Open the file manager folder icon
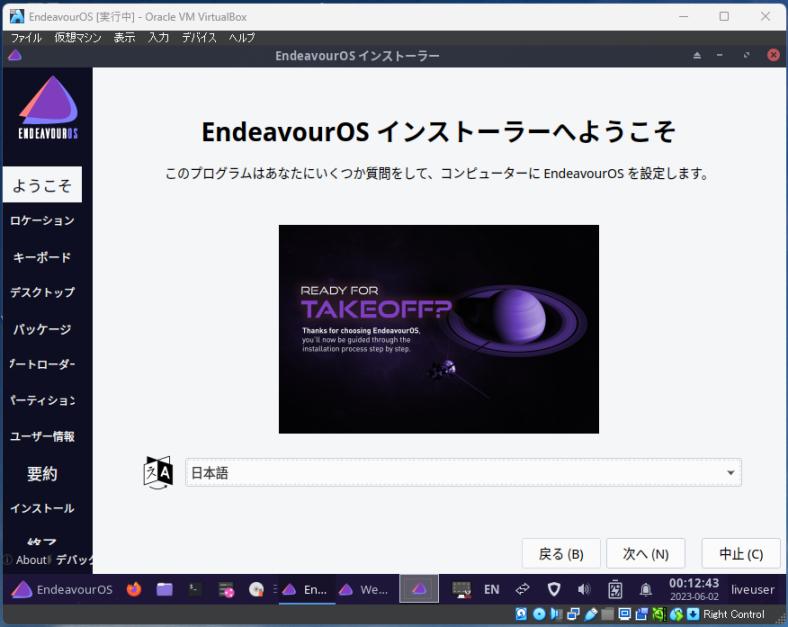Screen dimensions: 788x627 pos(164,589)
